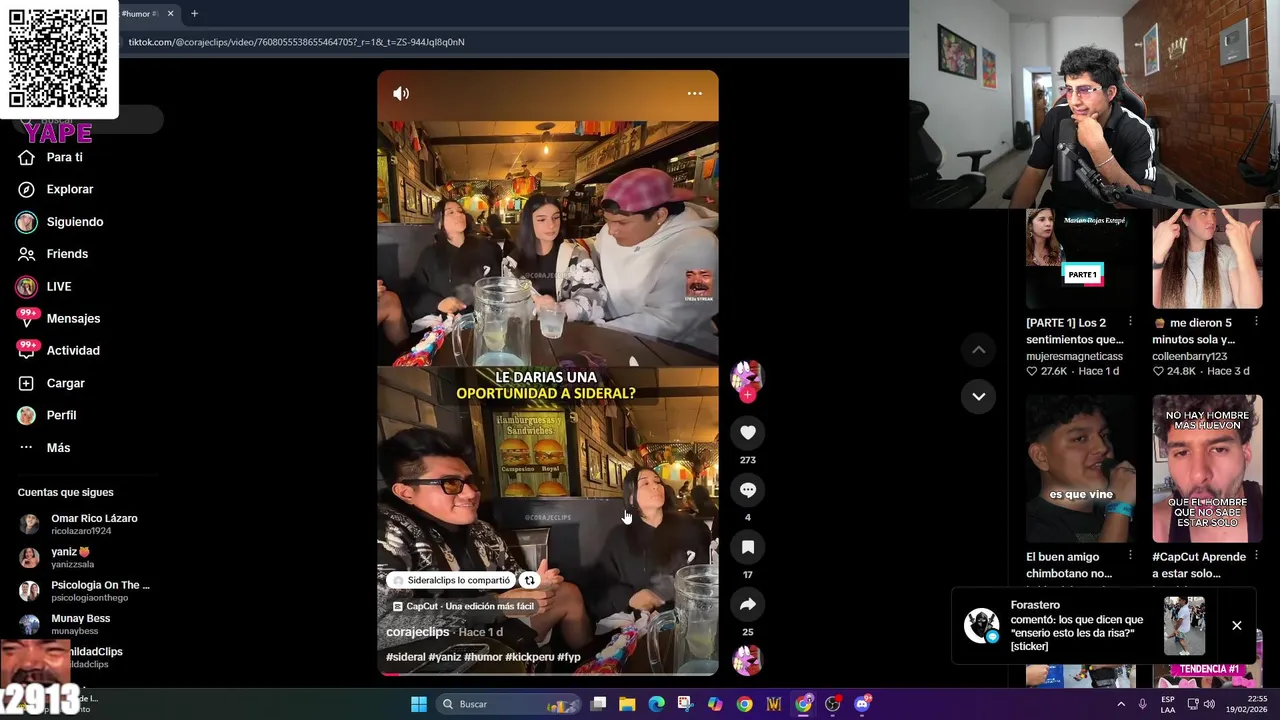Open the volume control in system tray
1280x720 pixels.
click(x=1209, y=704)
